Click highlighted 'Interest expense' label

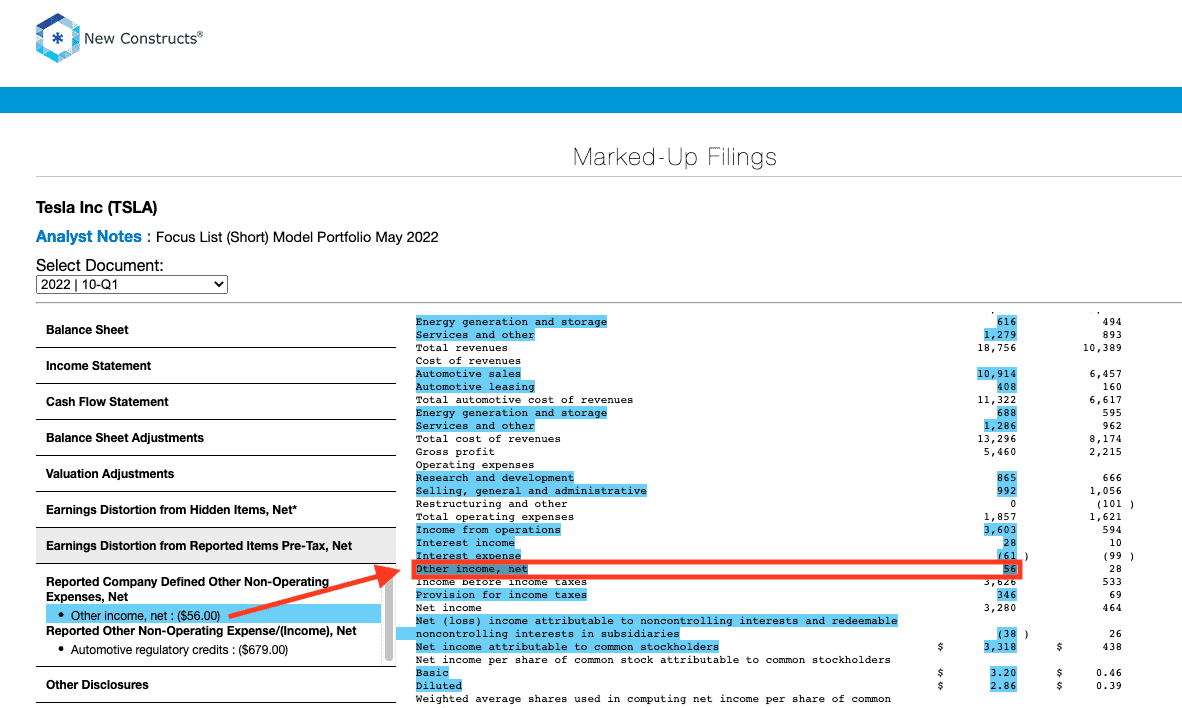[x=468, y=556]
